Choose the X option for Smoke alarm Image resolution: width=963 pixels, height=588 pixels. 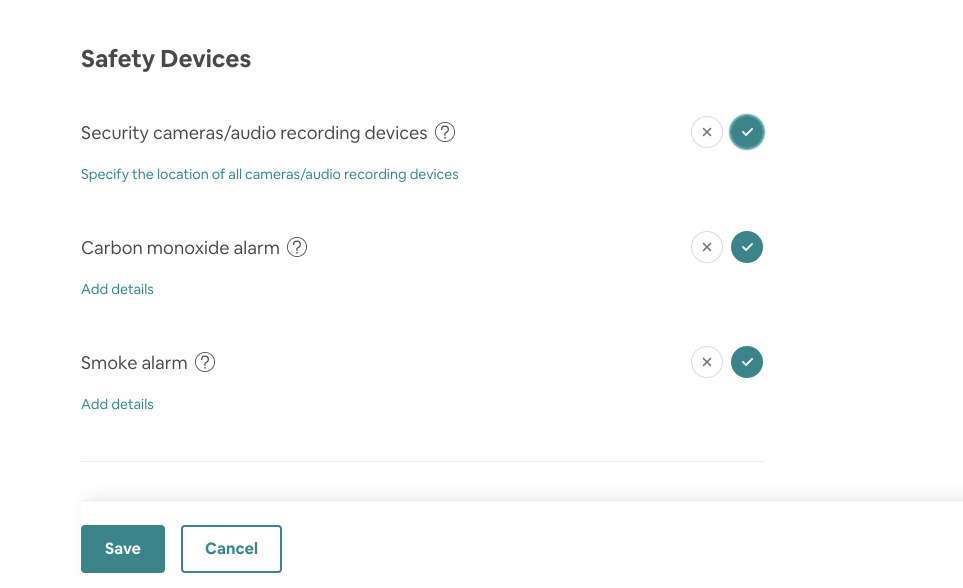tap(707, 362)
